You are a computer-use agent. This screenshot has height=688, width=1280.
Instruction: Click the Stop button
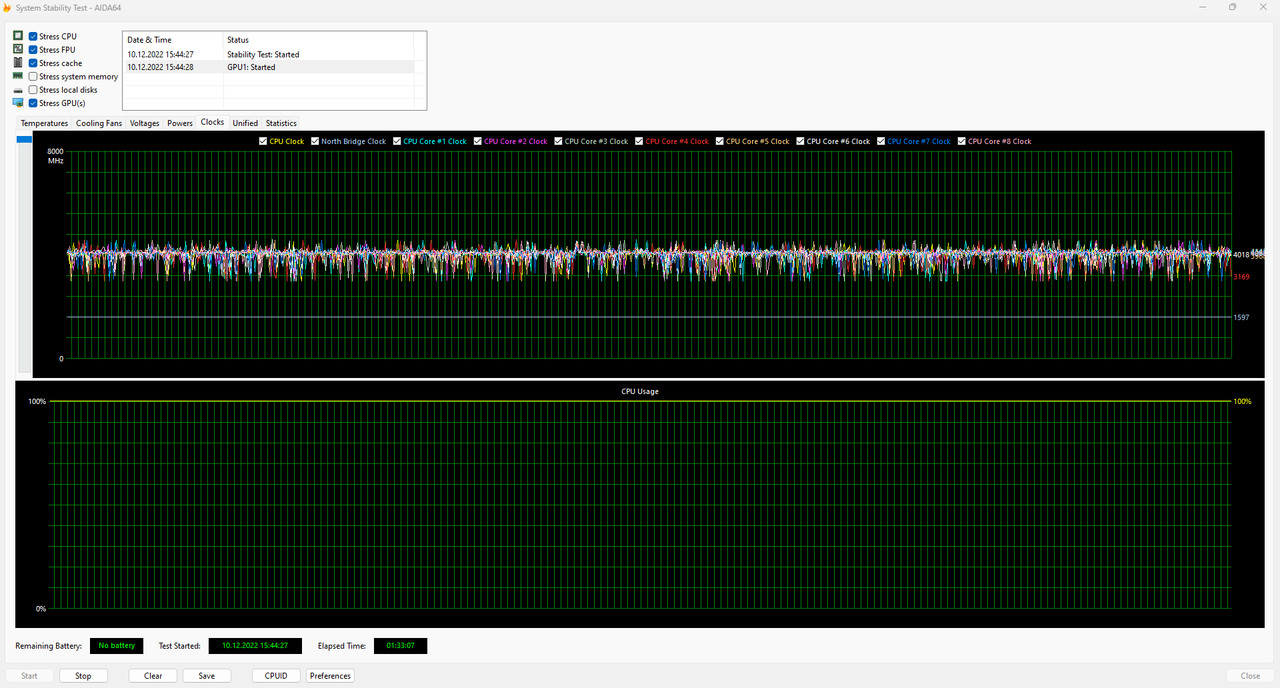tap(83, 676)
